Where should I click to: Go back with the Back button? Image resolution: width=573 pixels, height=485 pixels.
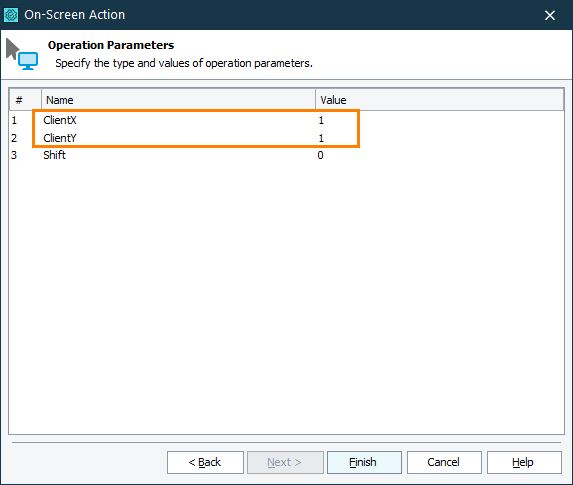(205, 462)
